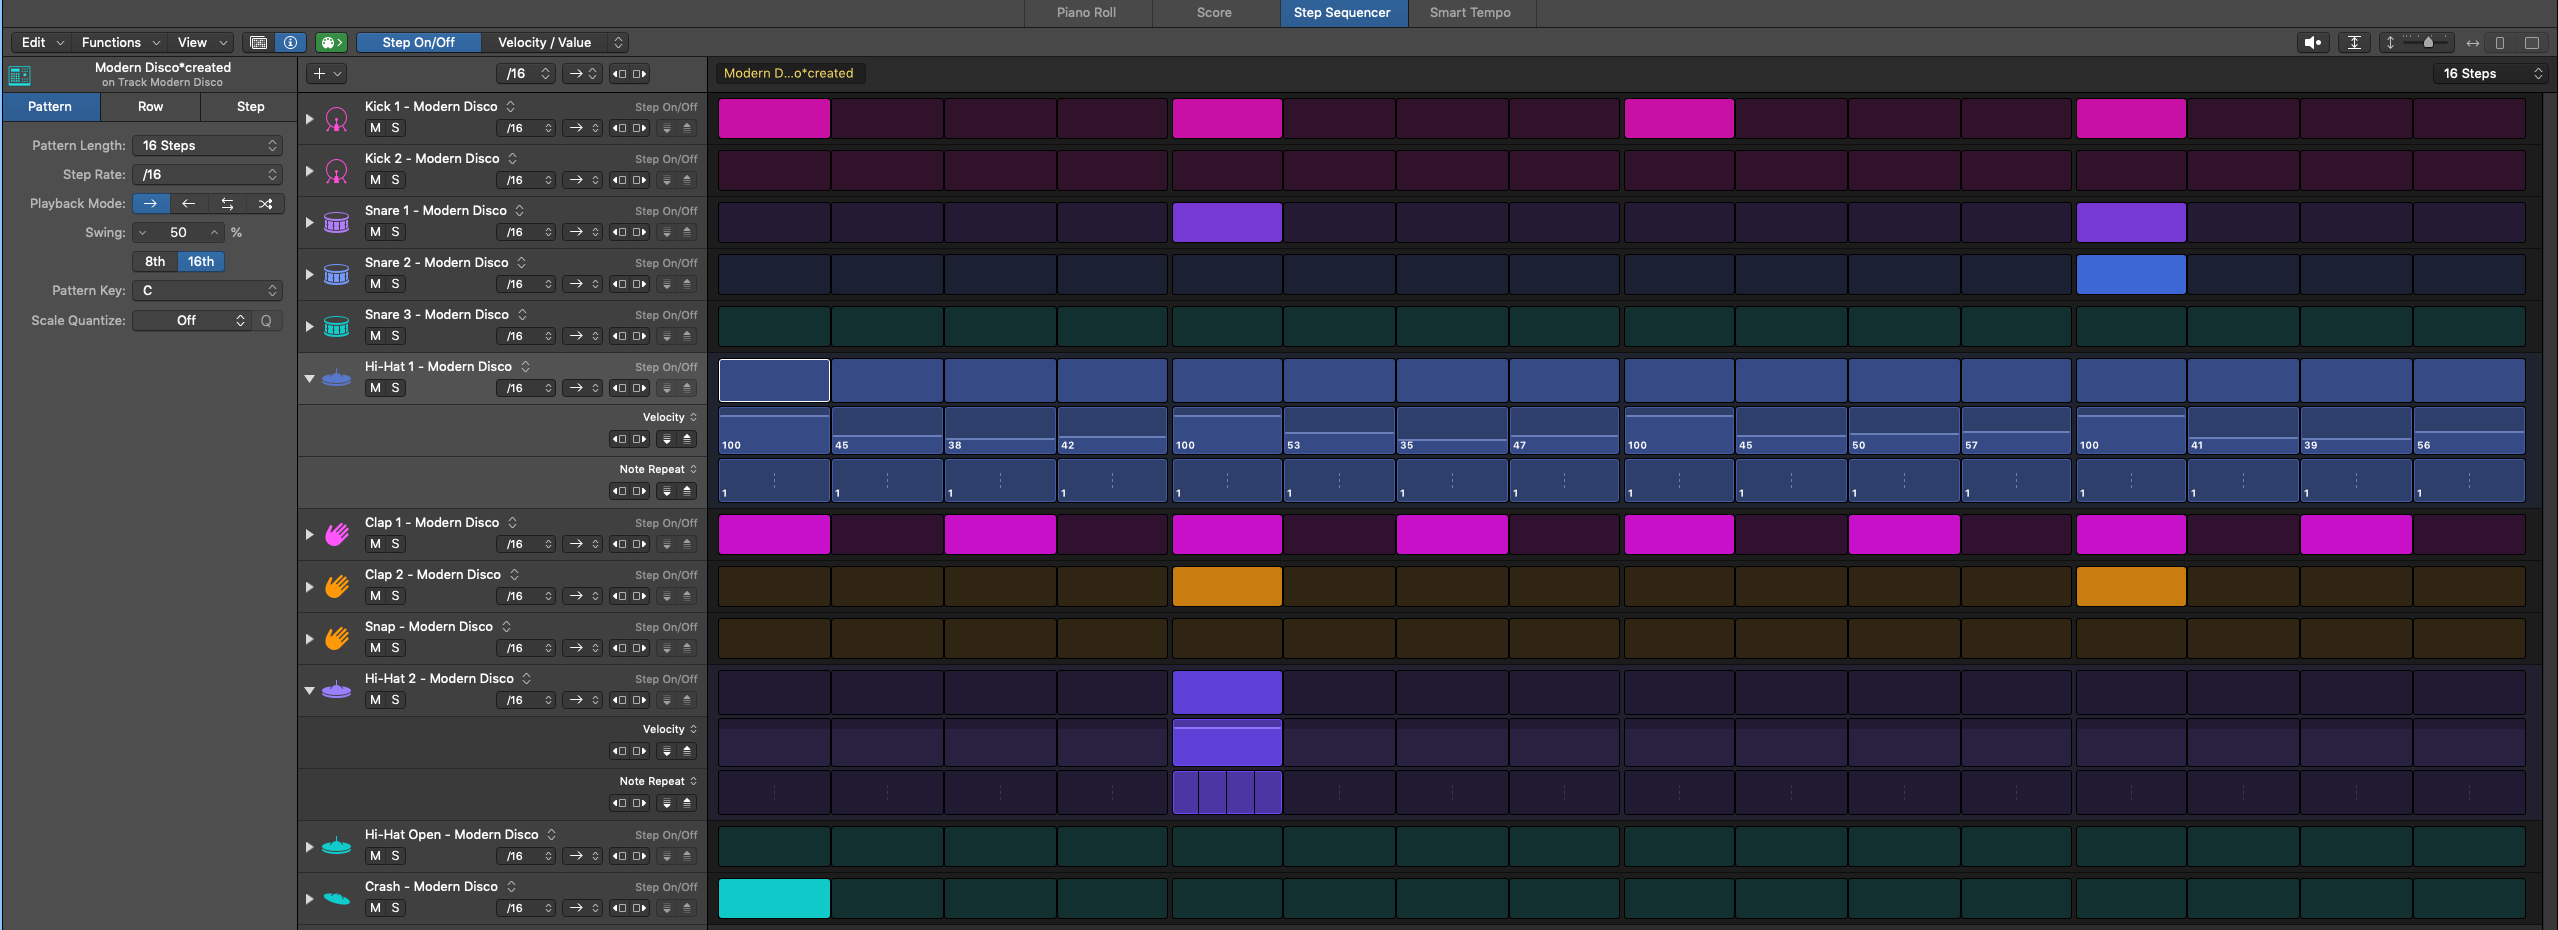Screen dimensions: 2558x930
Task: Select the wide step width button
Action: (x=2532, y=42)
